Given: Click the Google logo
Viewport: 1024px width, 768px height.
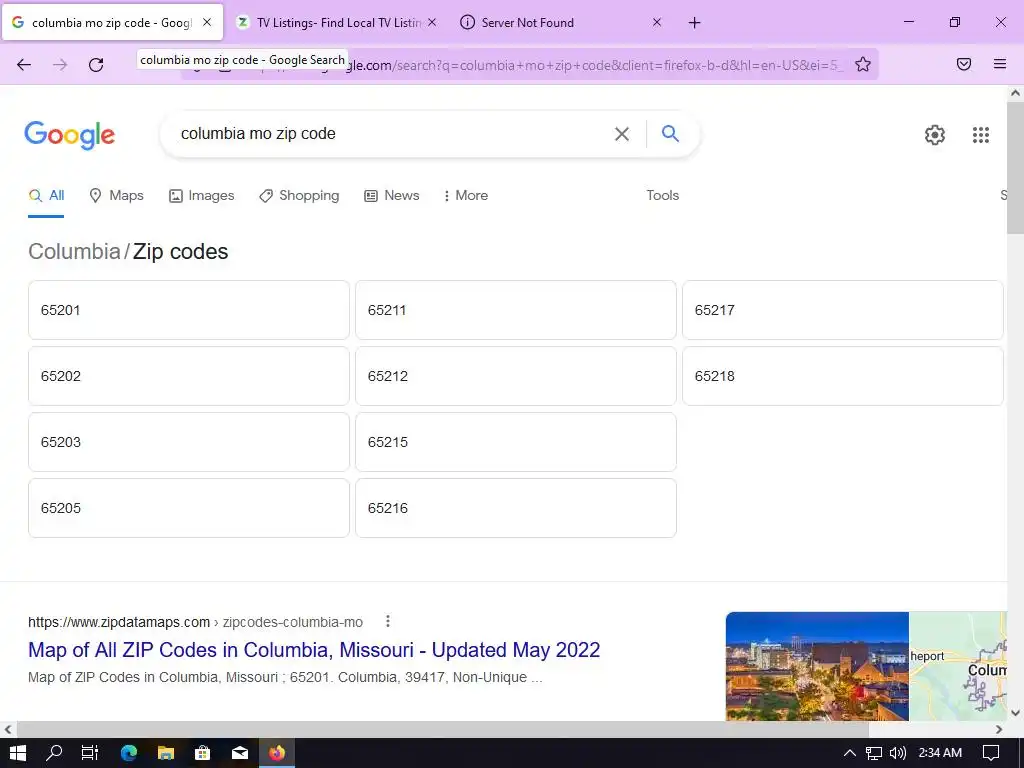Looking at the screenshot, I should [69, 135].
